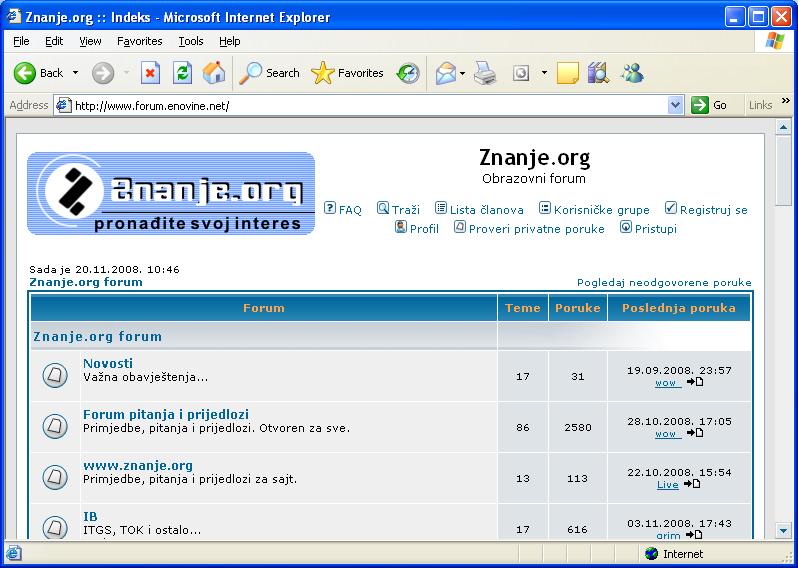This screenshot has height=568, width=798.
Task: Go to the Home page icon
Action: (214, 73)
